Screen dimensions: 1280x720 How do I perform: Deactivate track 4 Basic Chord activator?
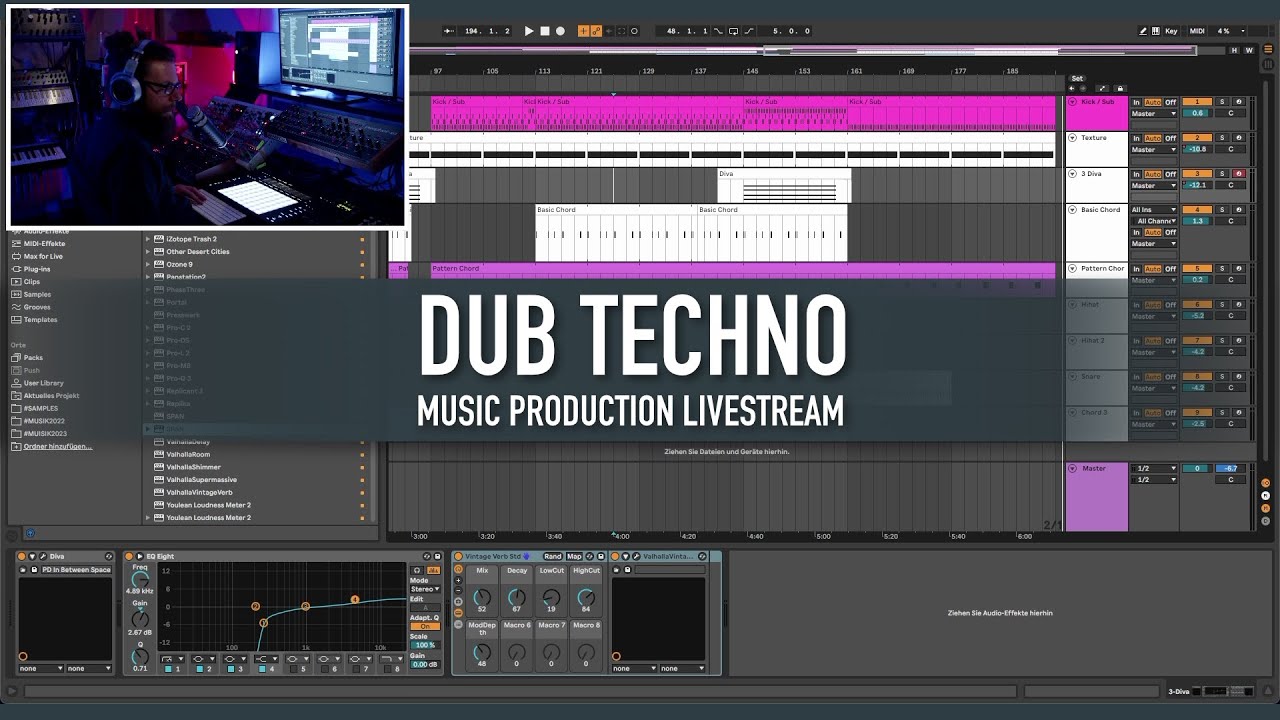(1196, 210)
